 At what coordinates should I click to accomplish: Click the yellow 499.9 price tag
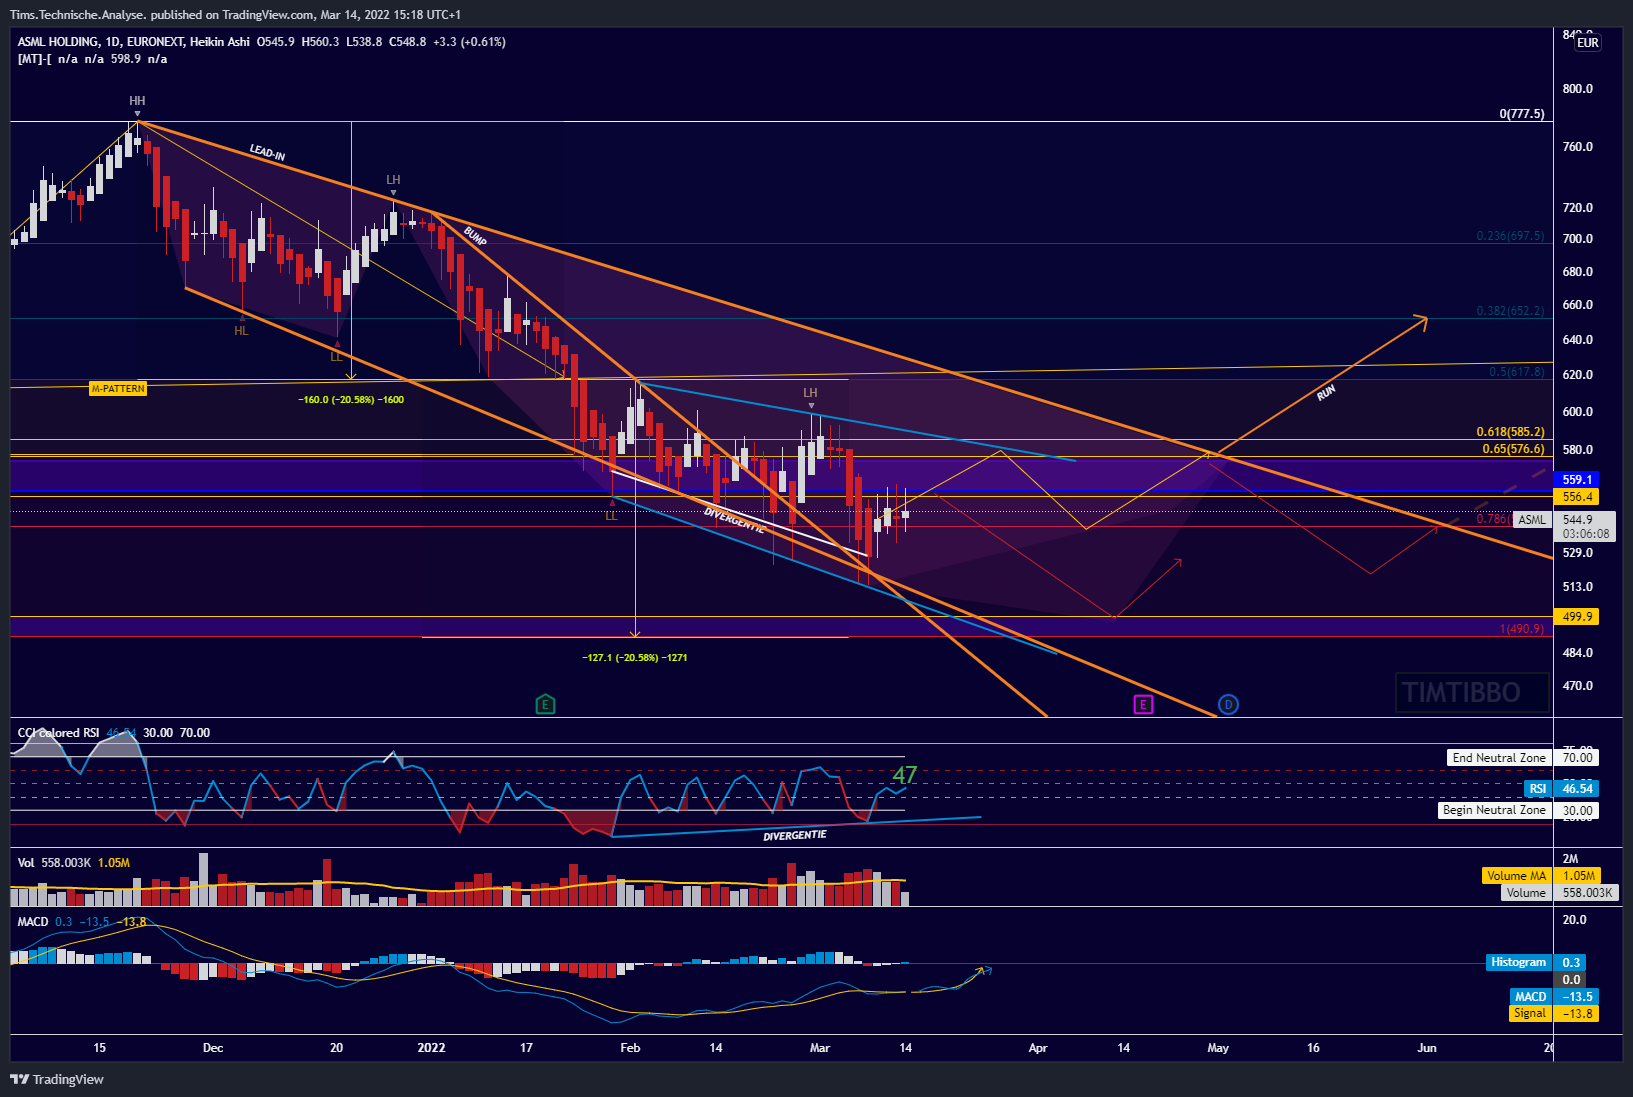pyautogui.click(x=1576, y=617)
